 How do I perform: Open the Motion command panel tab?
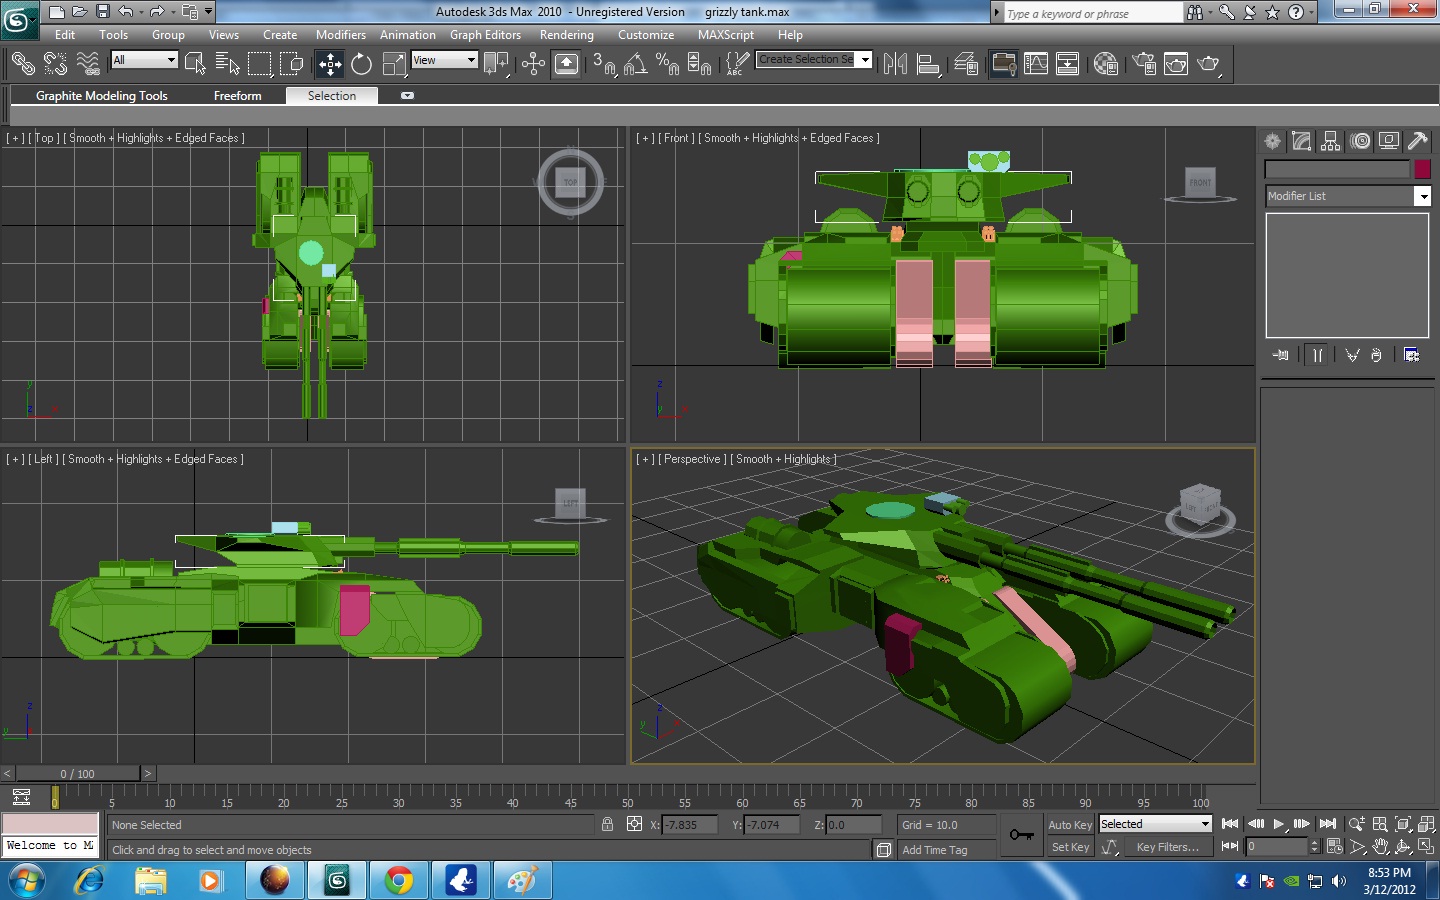tap(1360, 141)
